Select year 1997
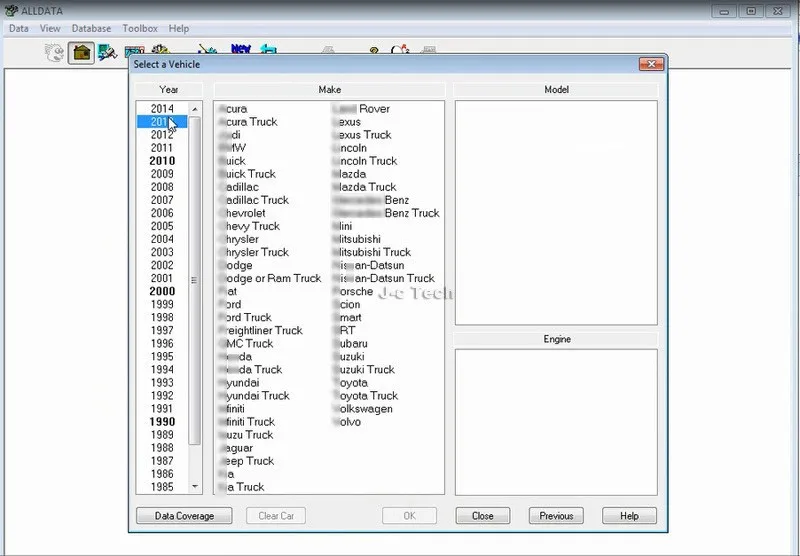 pyautogui.click(x=162, y=330)
